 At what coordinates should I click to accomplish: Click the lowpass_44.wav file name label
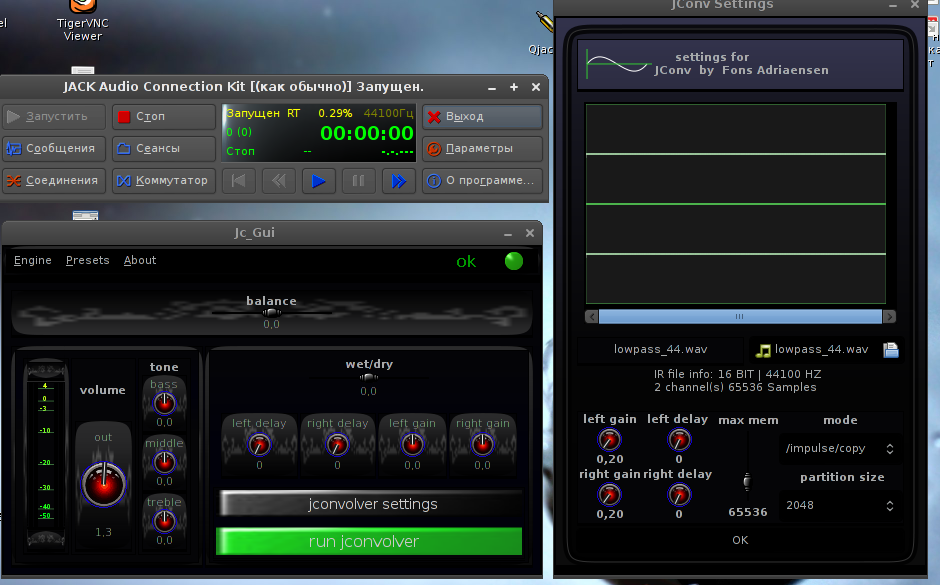(x=660, y=349)
